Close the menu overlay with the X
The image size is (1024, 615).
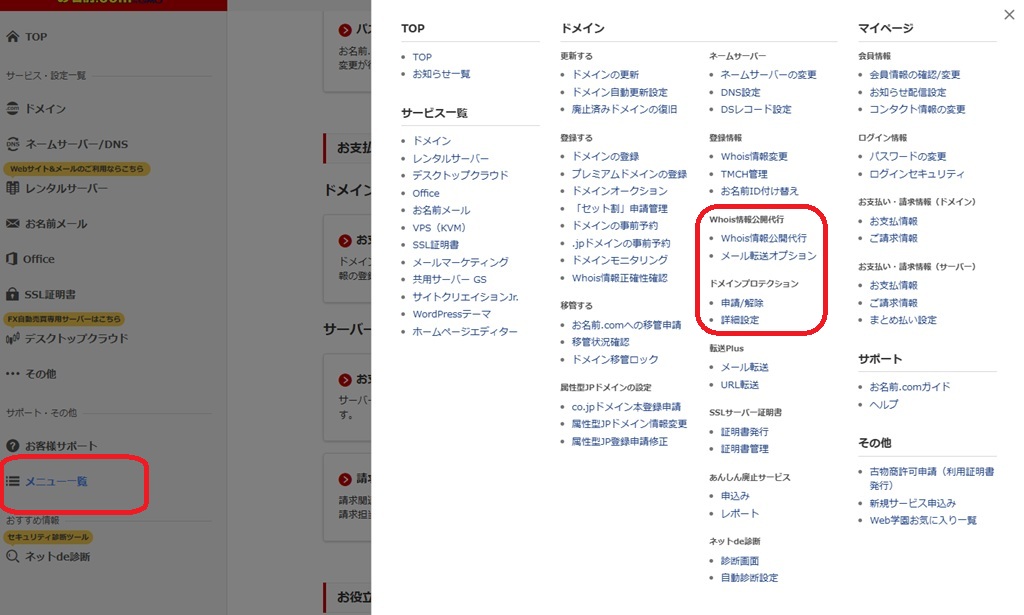click(1009, 14)
